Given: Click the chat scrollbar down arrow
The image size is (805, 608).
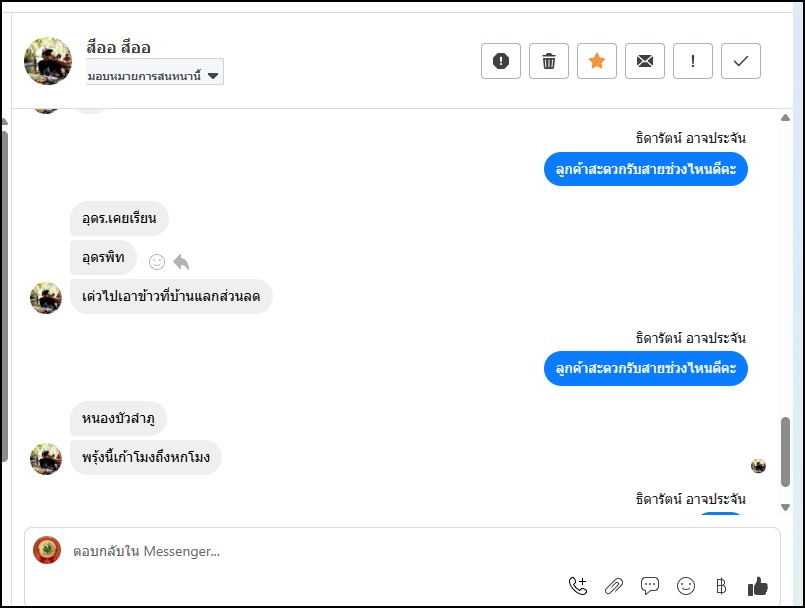Looking at the screenshot, I should [786, 508].
